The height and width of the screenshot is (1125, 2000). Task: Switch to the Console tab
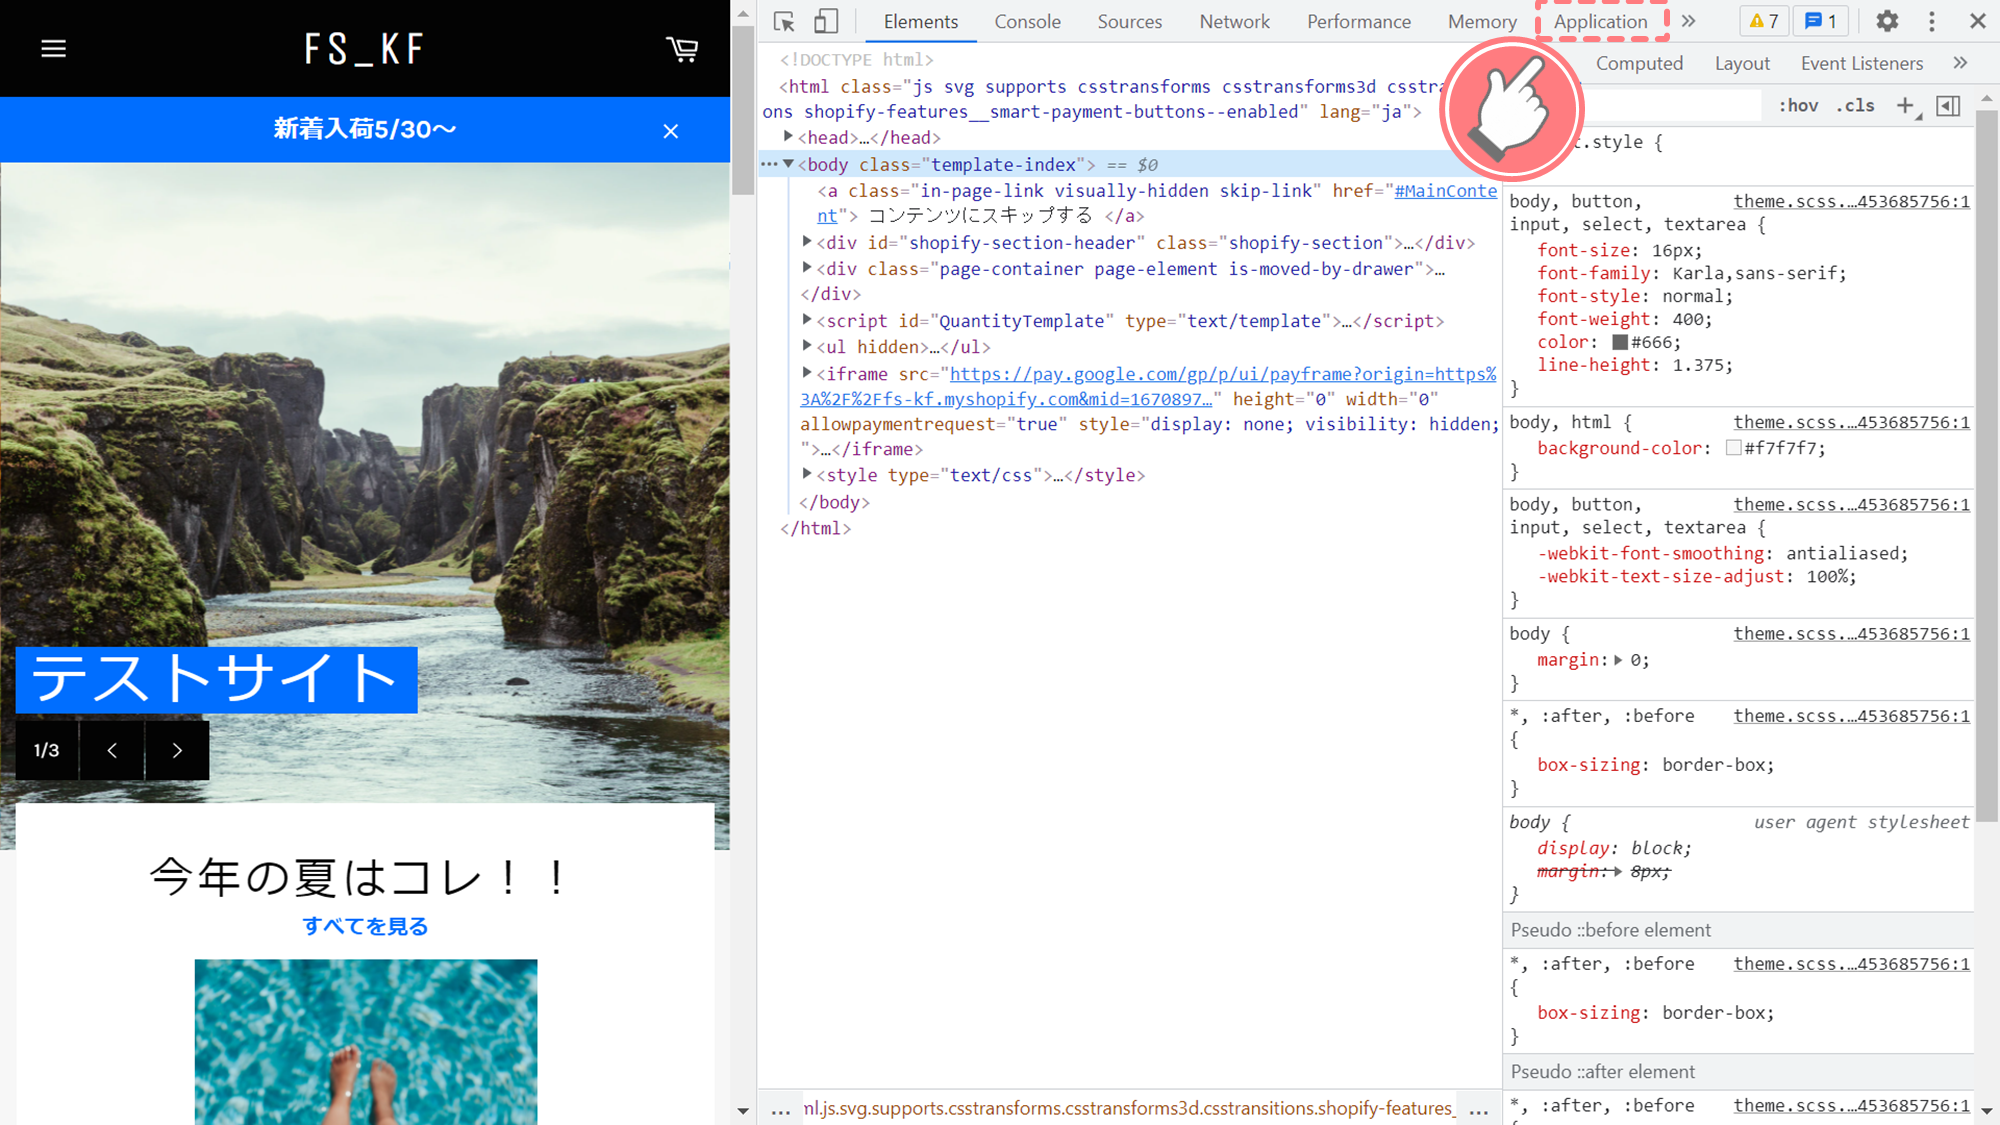(1027, 21)
